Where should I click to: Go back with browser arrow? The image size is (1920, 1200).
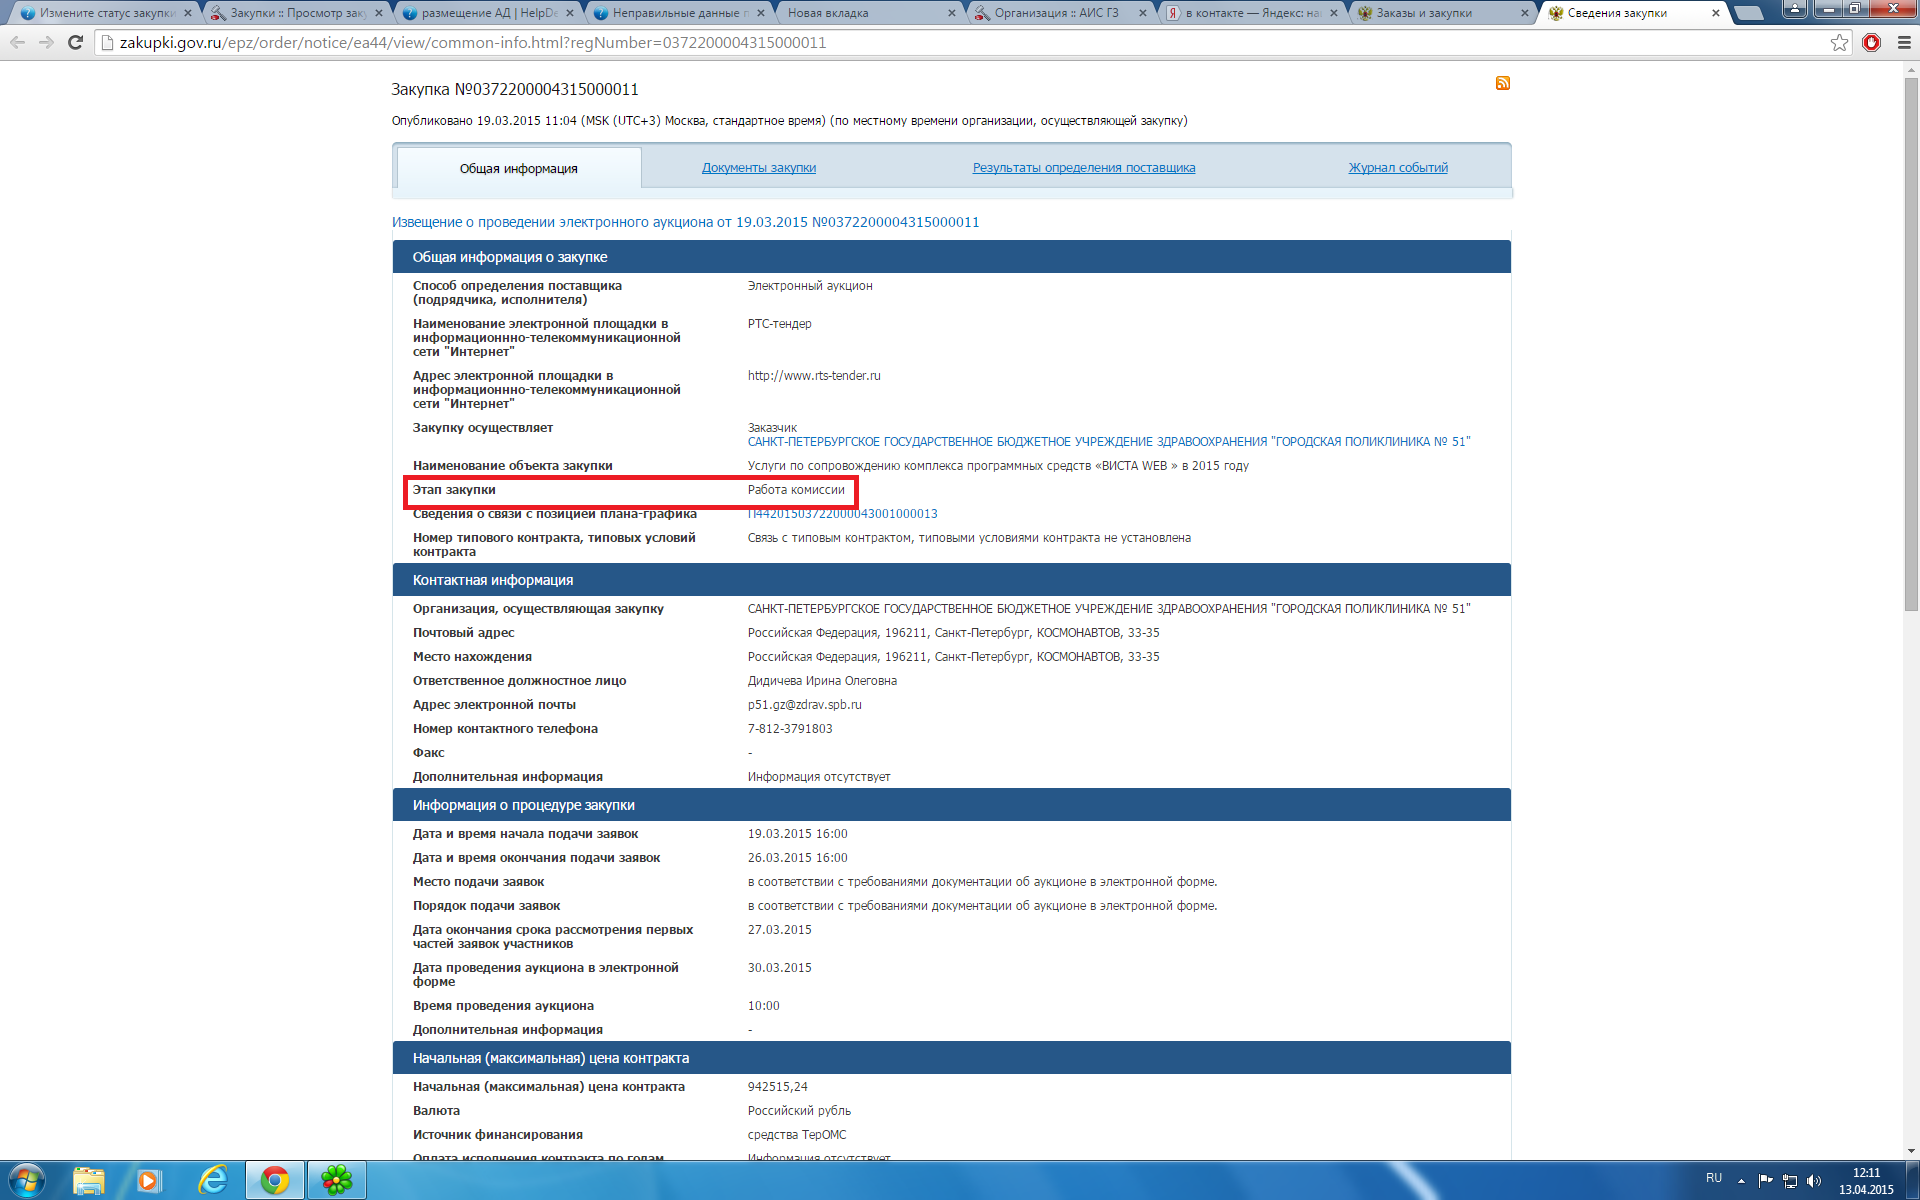[17, 43]
